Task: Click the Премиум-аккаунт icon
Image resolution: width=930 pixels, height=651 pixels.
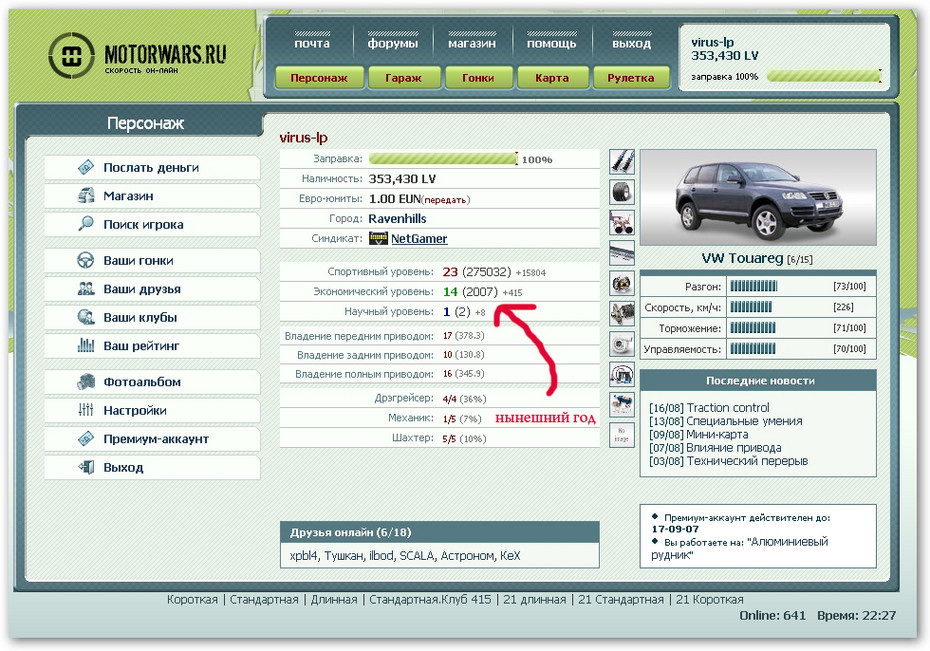Action: (x=86, y=439)
